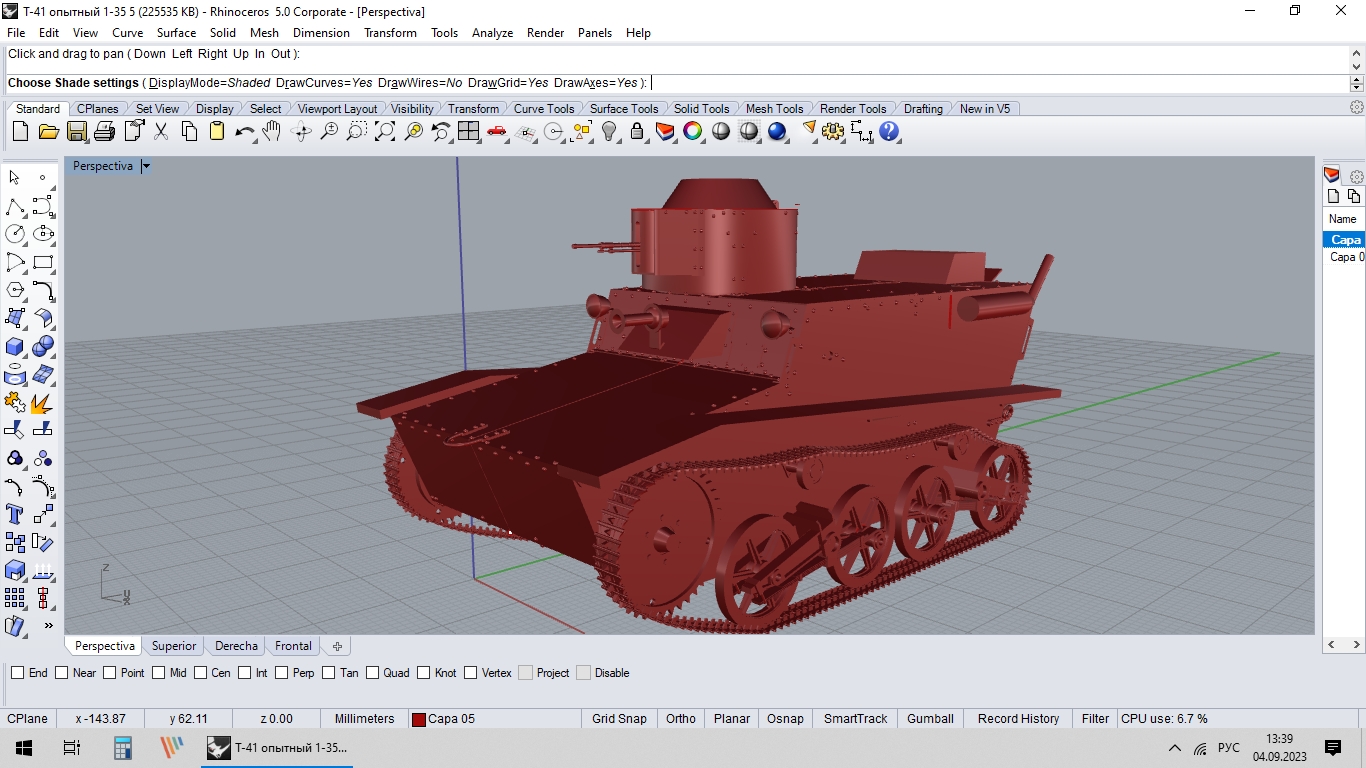Screen dimensions: 1366x768
Task: Enable the End osnap checkbox
Action: (17, 673)
